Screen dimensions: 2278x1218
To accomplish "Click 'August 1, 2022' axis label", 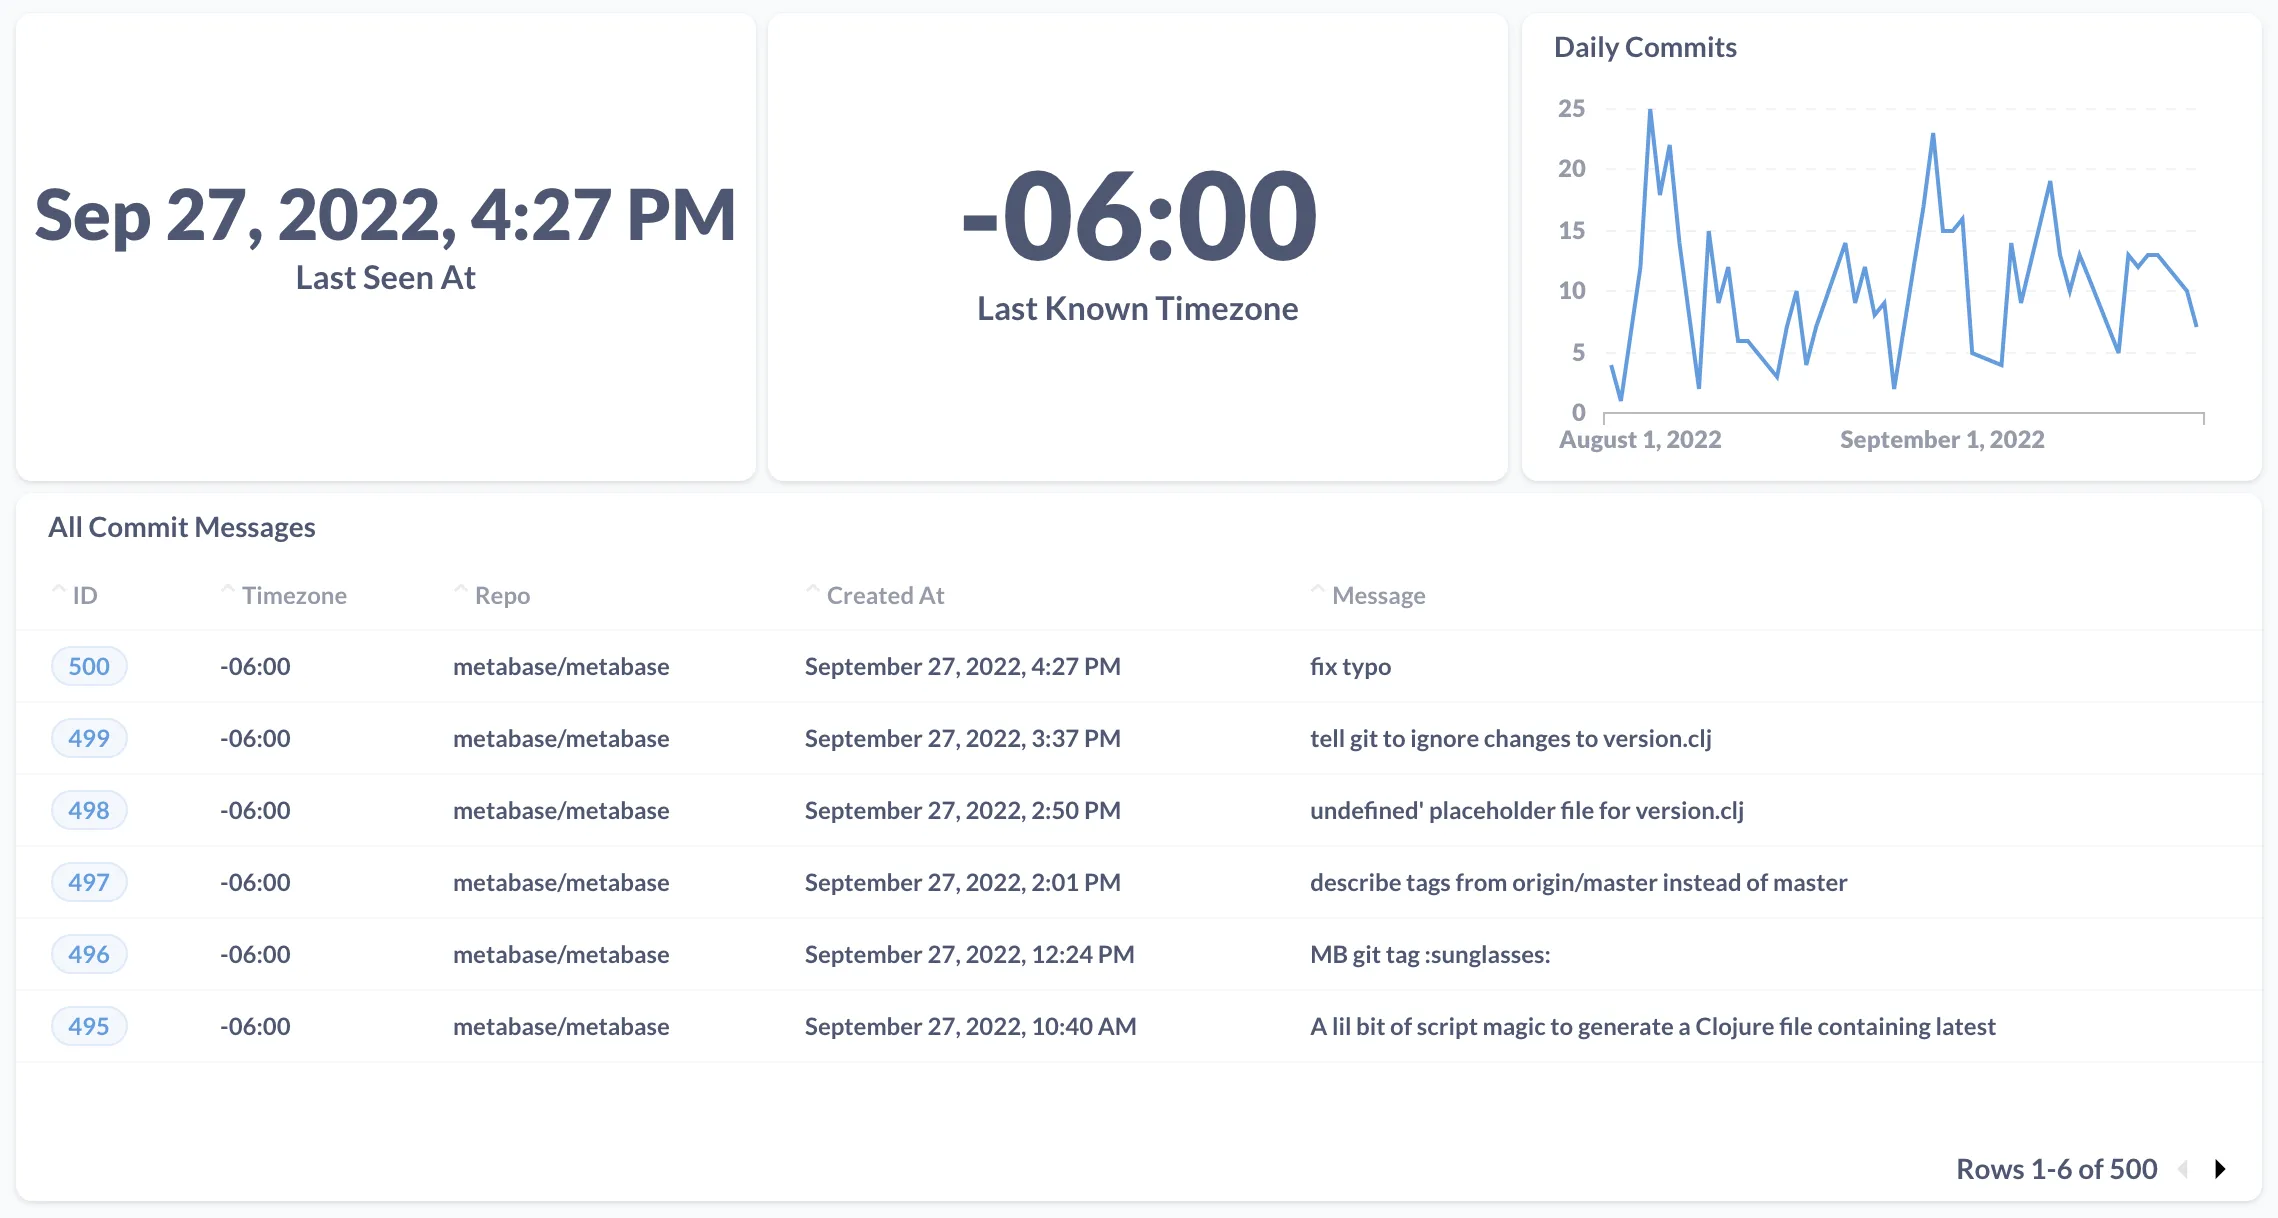I will click(1640, 439).
